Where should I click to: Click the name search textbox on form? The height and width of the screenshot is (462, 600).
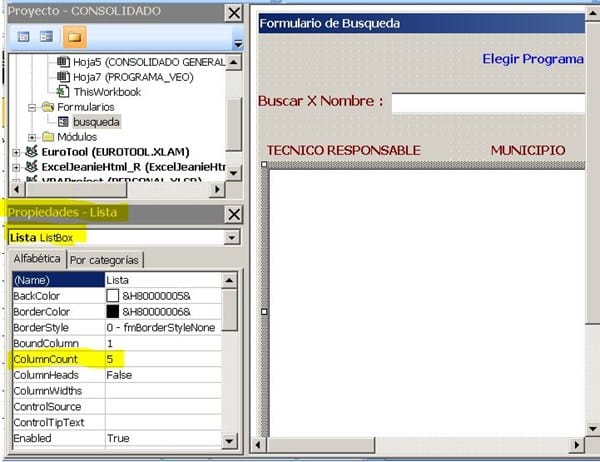pyautogui.click(x=488, y=103)
